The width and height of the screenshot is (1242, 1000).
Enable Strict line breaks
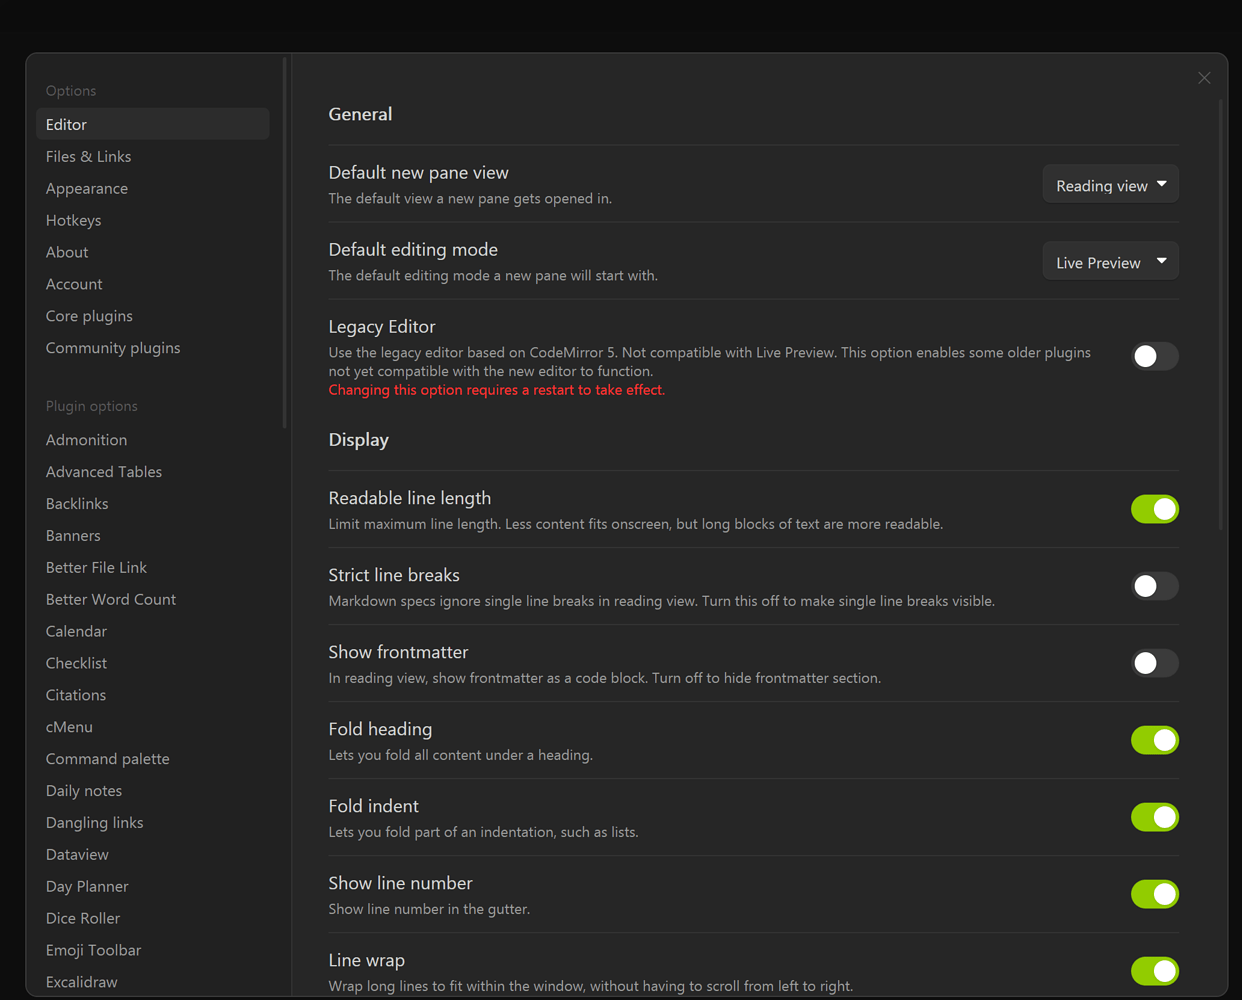pos(1154,586)
